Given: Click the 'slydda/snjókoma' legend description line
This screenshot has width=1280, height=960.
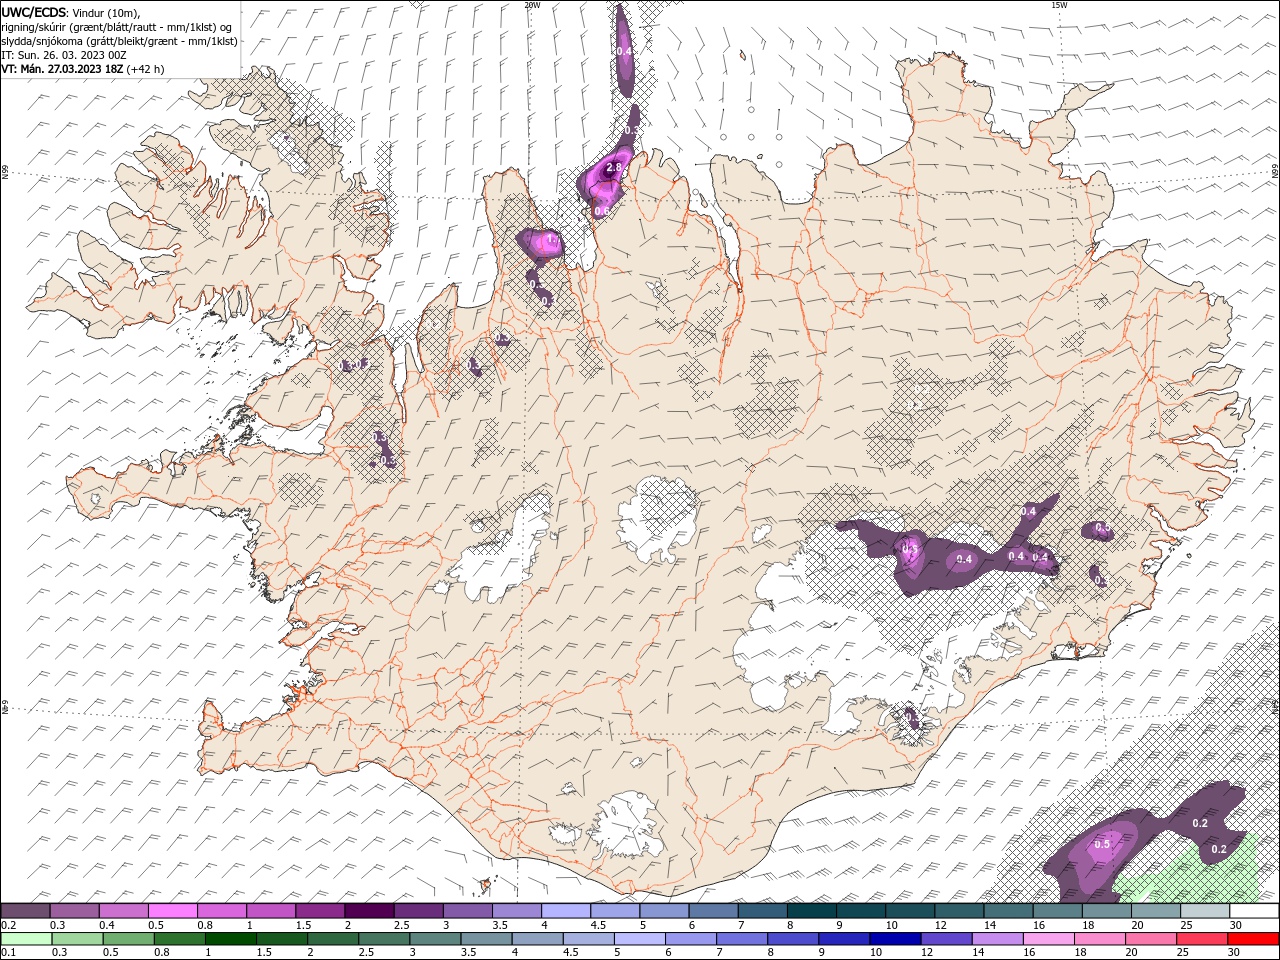Looking at the screenshot, I should pyautogui.click(x=119, y=41).
